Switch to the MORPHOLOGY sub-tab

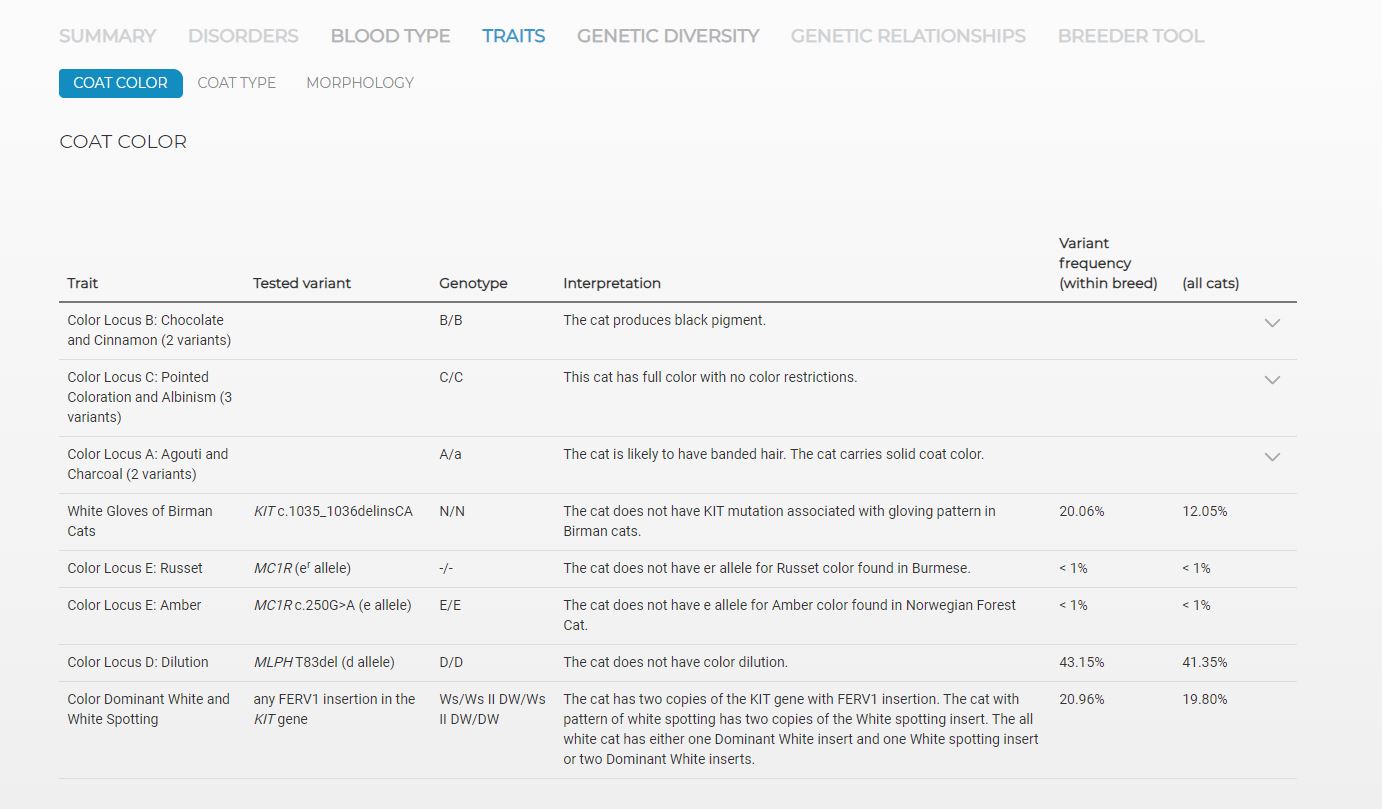[360, 83]
